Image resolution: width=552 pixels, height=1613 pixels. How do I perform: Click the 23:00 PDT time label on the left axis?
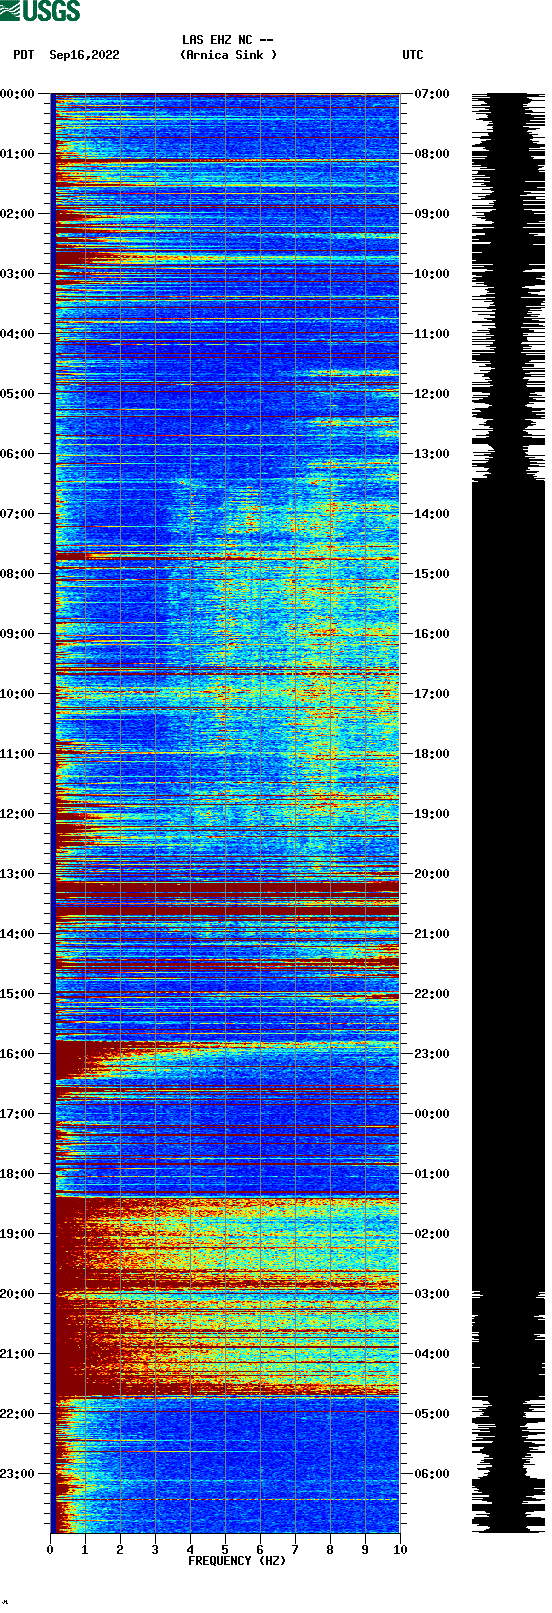17,1474
